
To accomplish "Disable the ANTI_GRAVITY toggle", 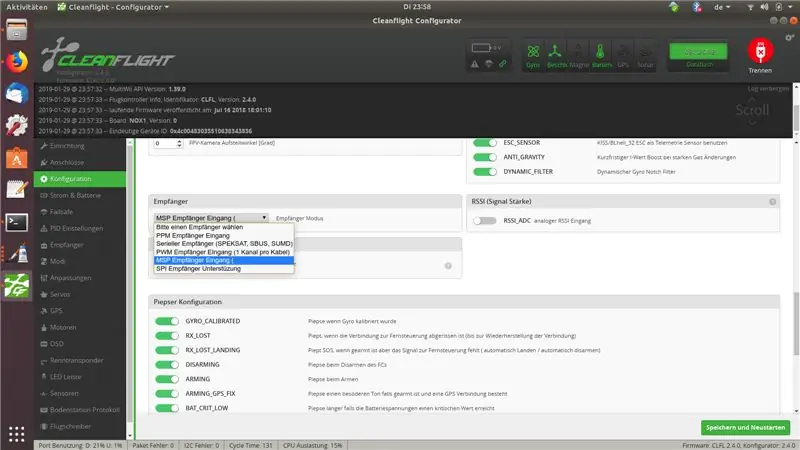I will [485, 157].
